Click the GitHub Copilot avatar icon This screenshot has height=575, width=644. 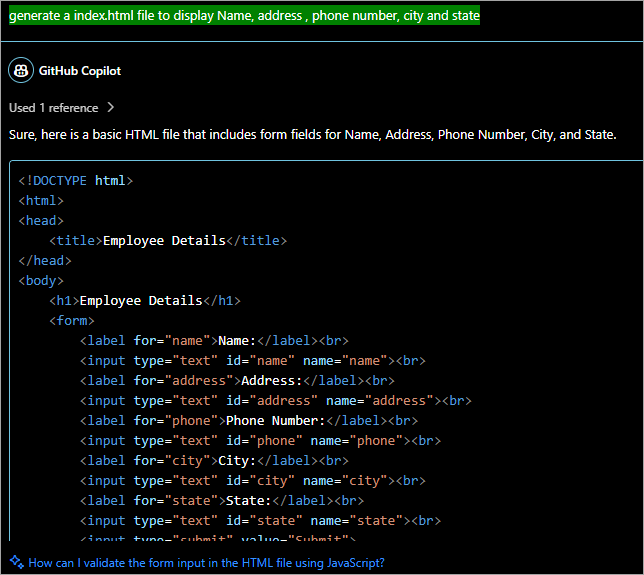[x=21, y=70]
